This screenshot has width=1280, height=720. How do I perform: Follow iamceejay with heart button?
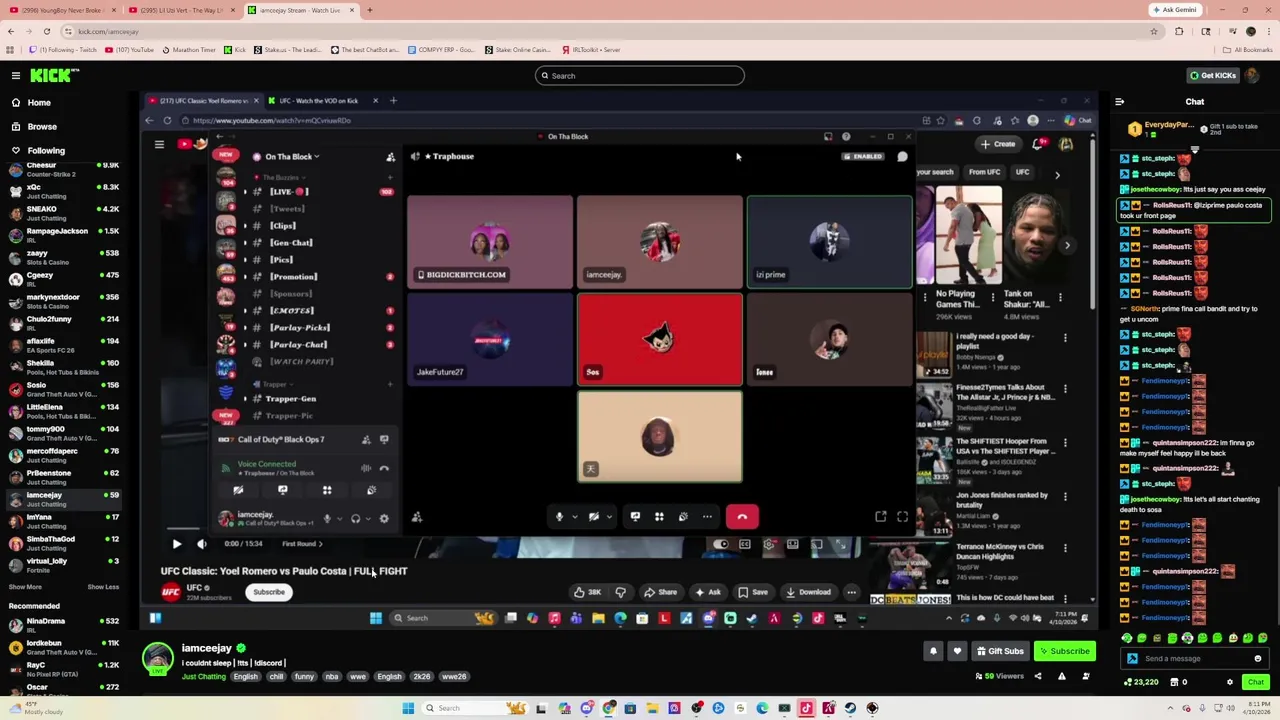click(957, 651)
